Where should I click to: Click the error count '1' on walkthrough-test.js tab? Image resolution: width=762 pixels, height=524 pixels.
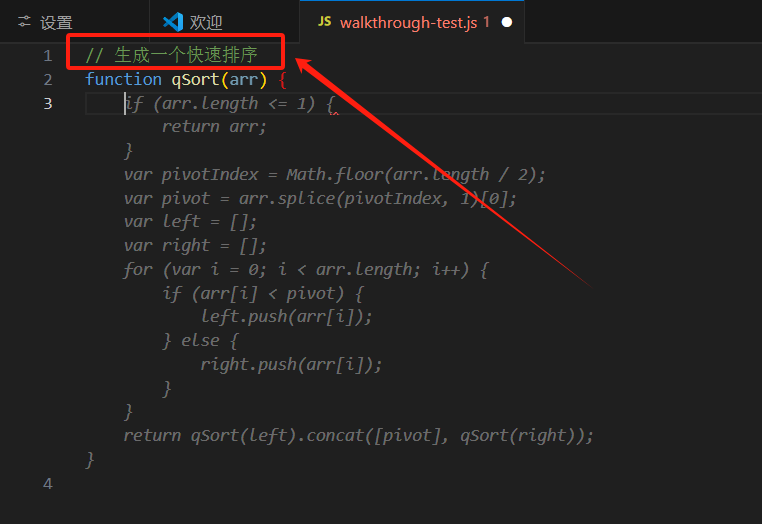pos(486,22)
